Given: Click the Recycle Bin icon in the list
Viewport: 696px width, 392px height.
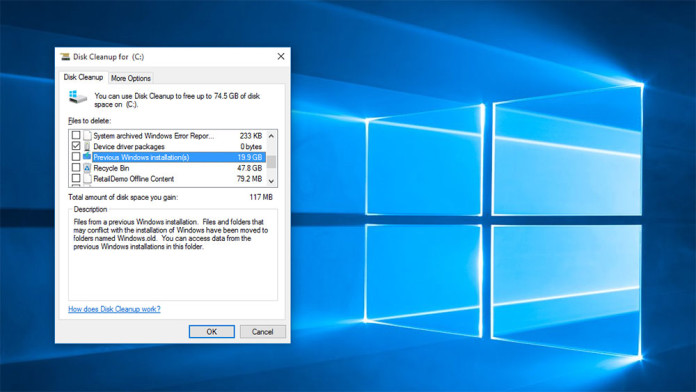Looking at the screenshot, I should [87, 168].
